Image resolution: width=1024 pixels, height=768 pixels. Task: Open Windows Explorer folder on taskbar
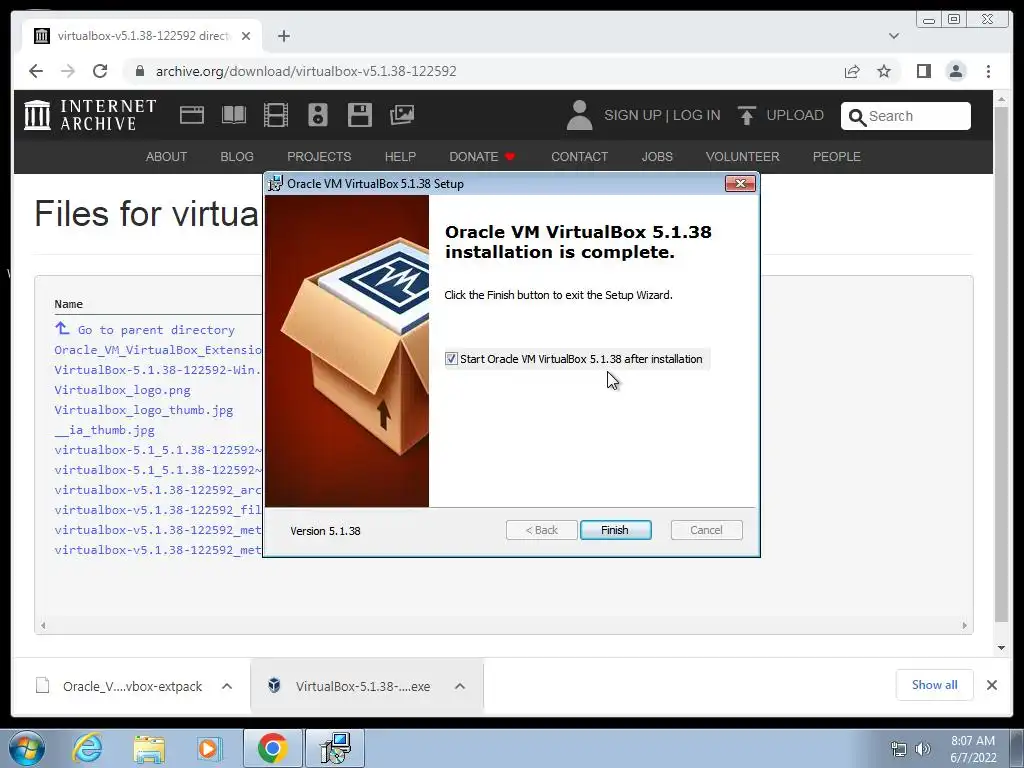click(149, 748)
